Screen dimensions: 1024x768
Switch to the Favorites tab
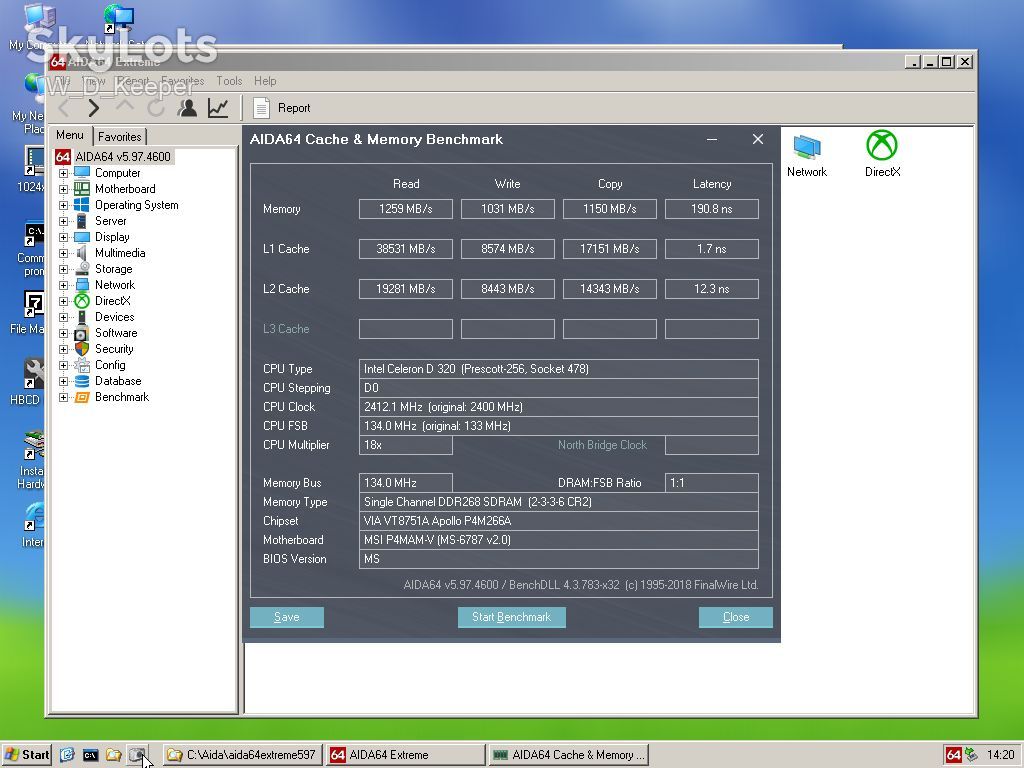tap(120, 136)
